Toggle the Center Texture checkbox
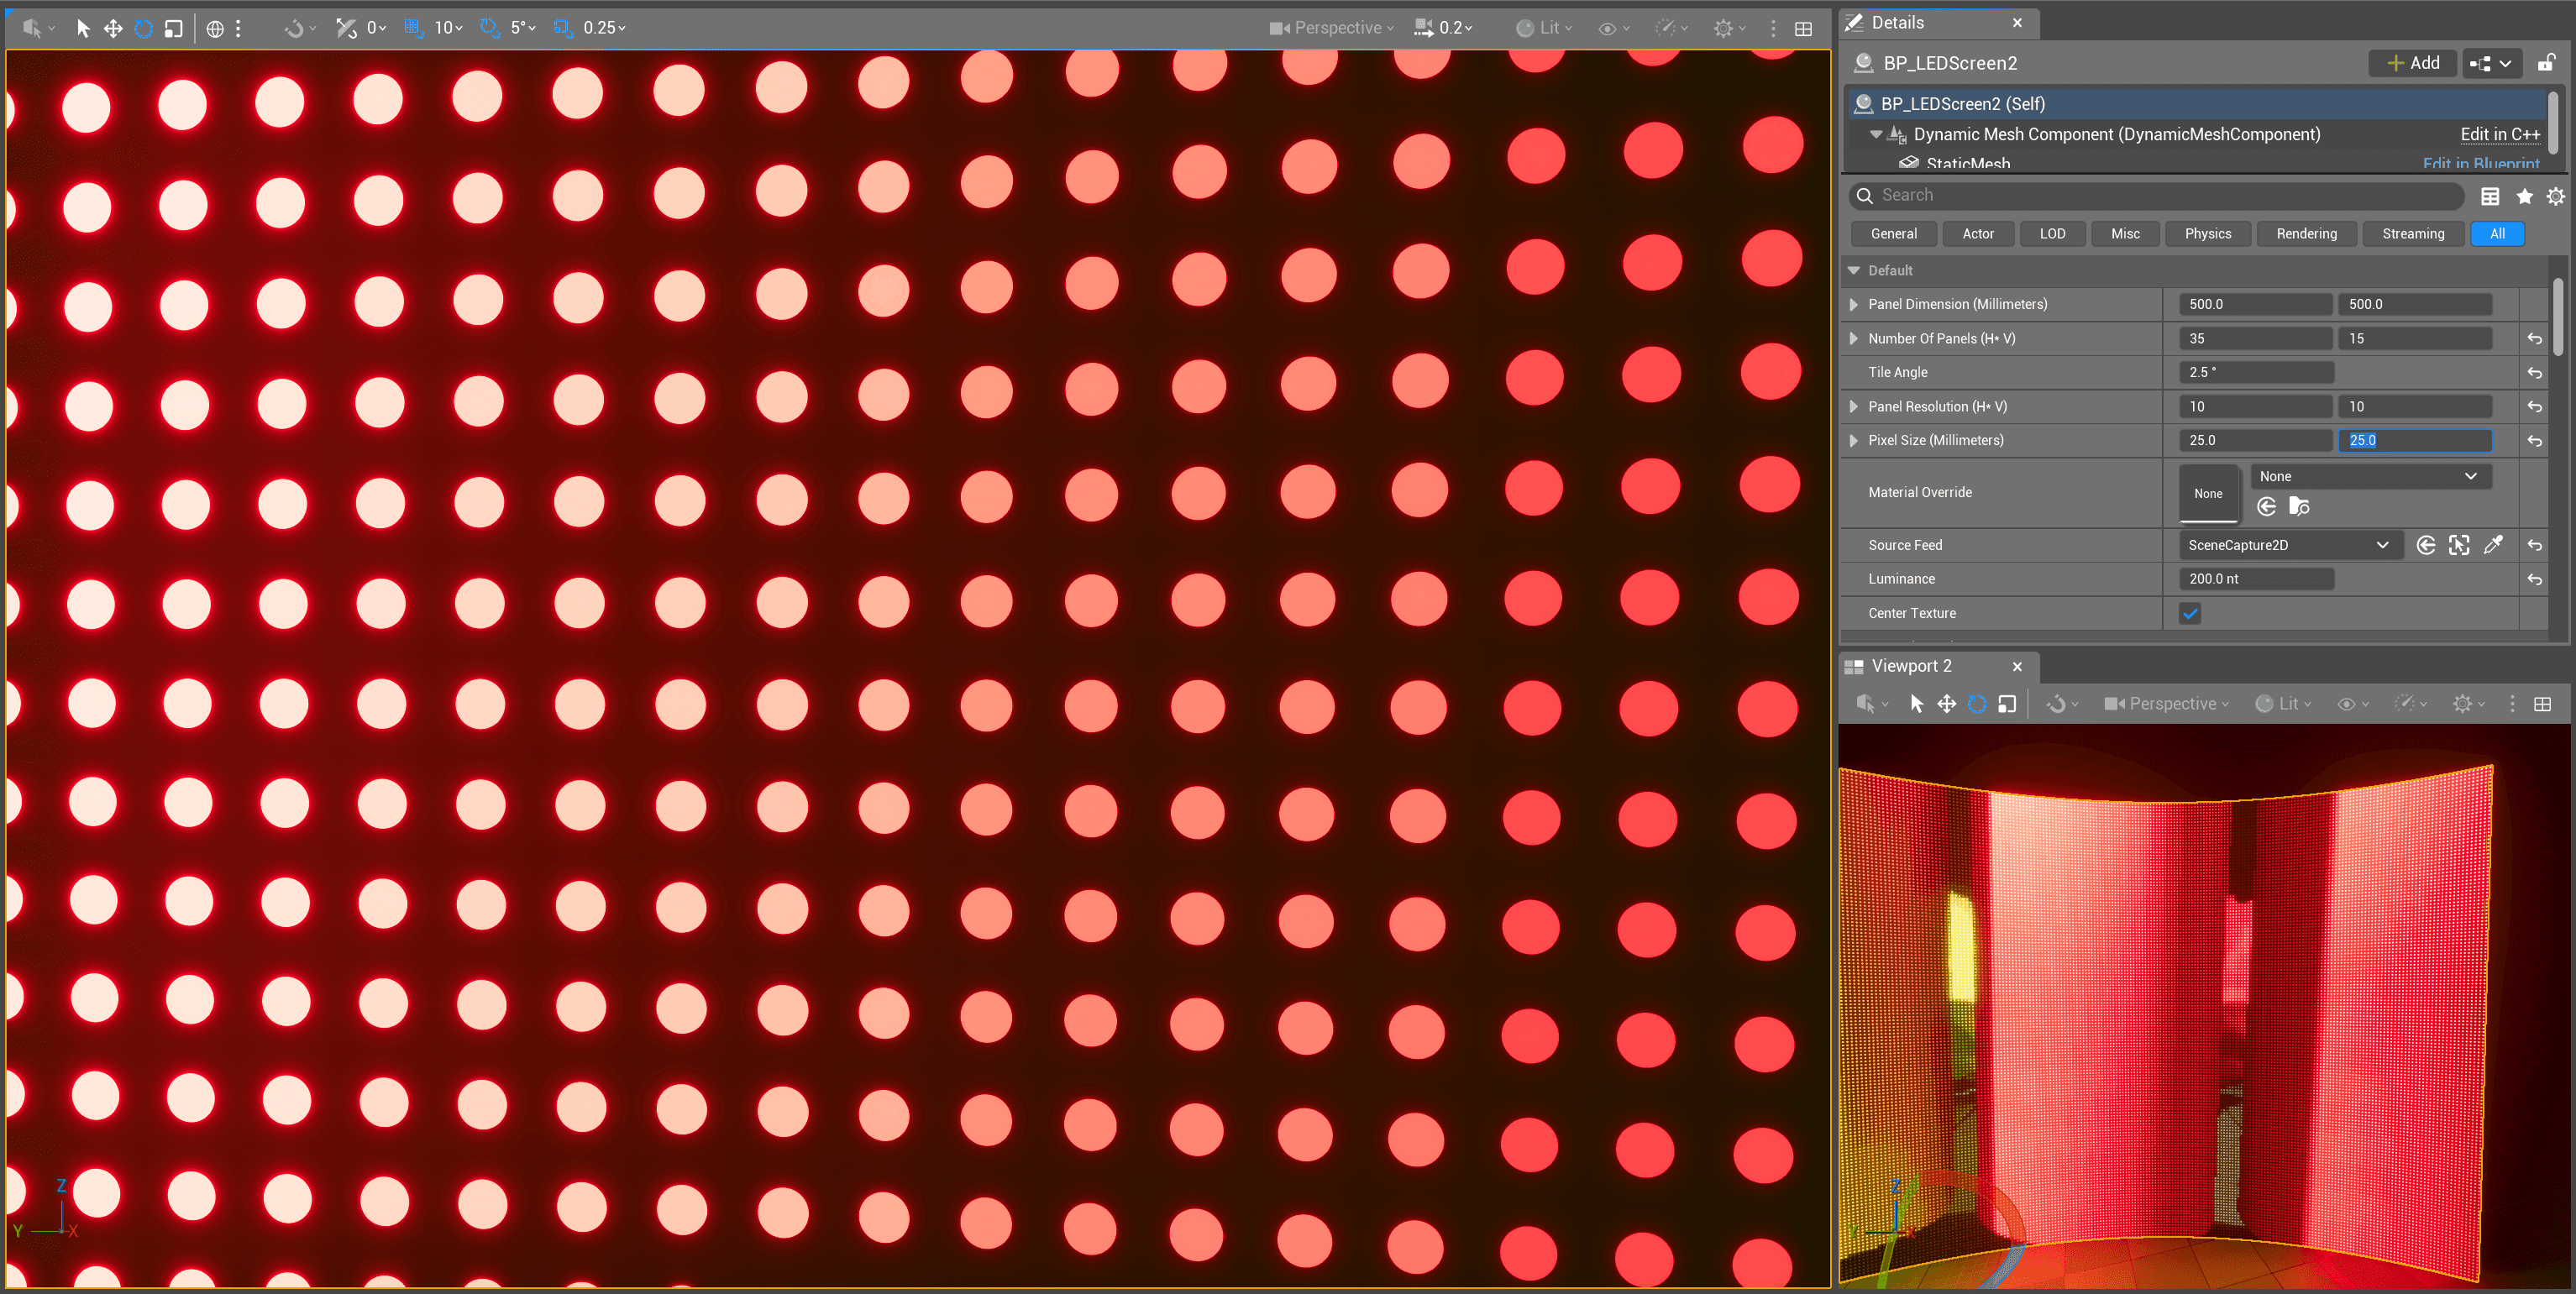This screenshot has height=1294, width=2576. coord(2190,613)
